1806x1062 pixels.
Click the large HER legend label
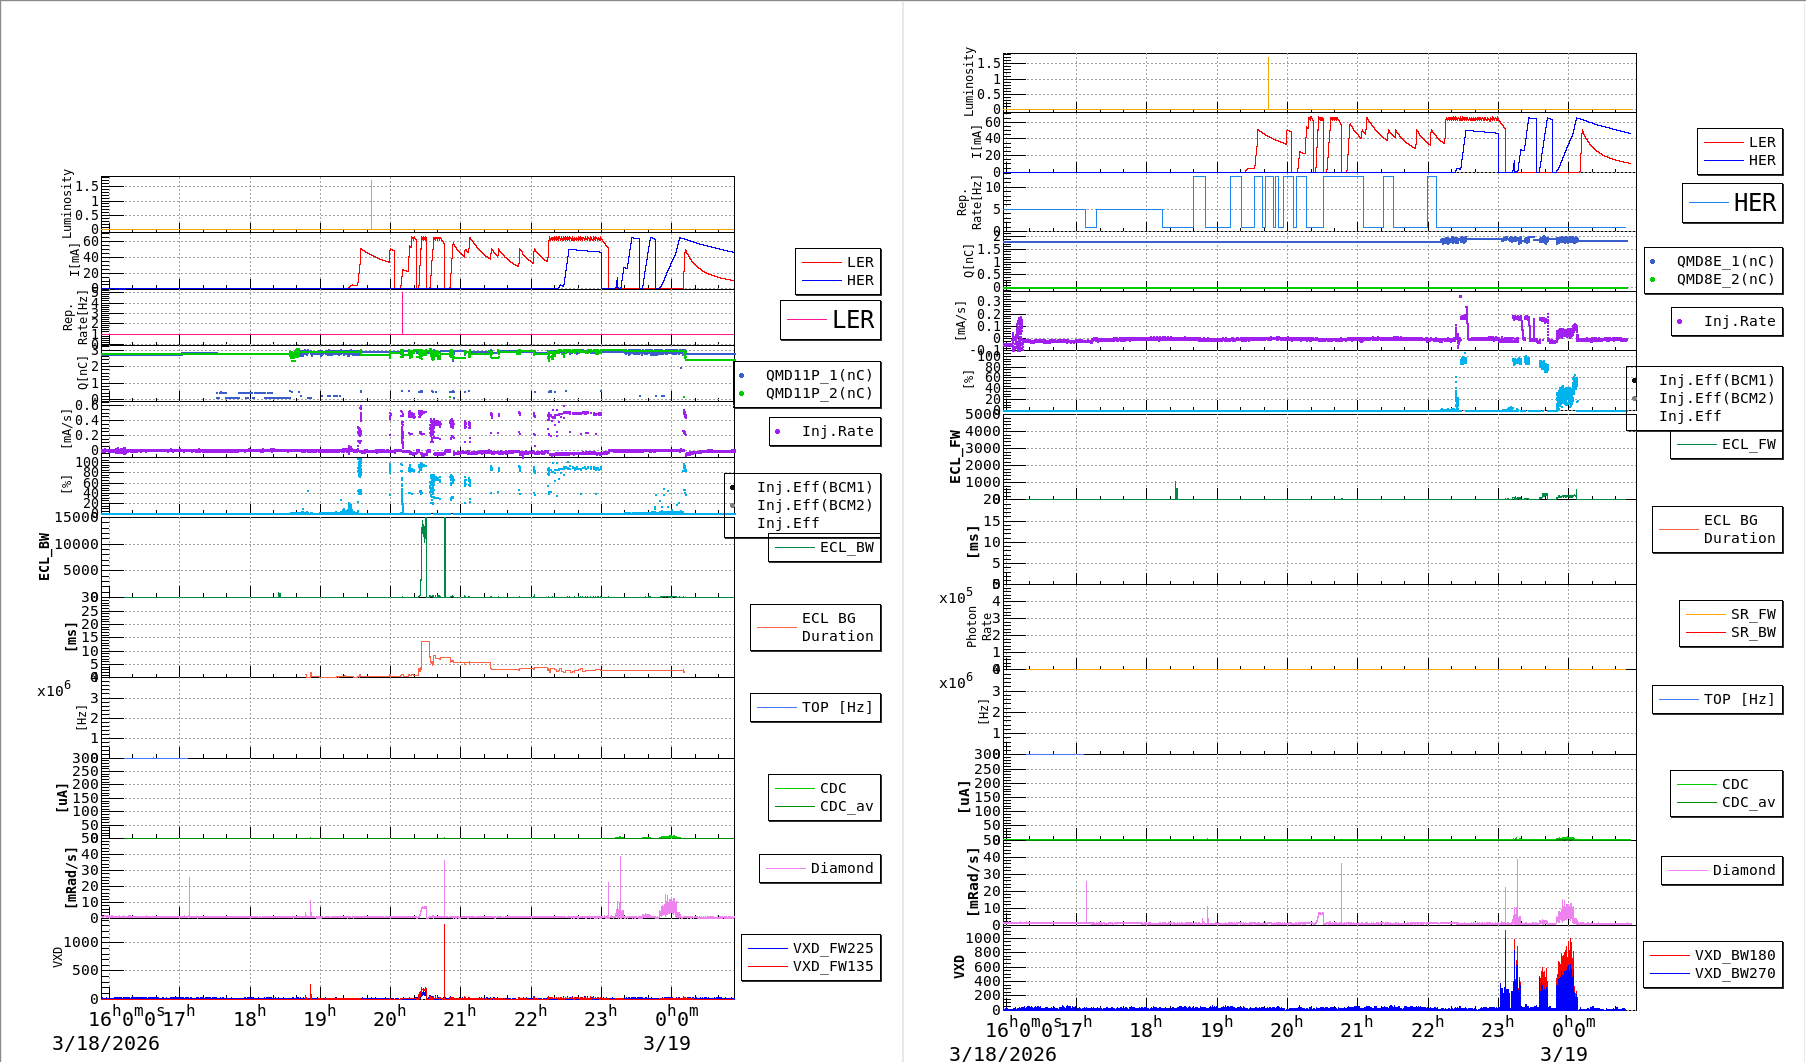click(x=1754, y=203)
